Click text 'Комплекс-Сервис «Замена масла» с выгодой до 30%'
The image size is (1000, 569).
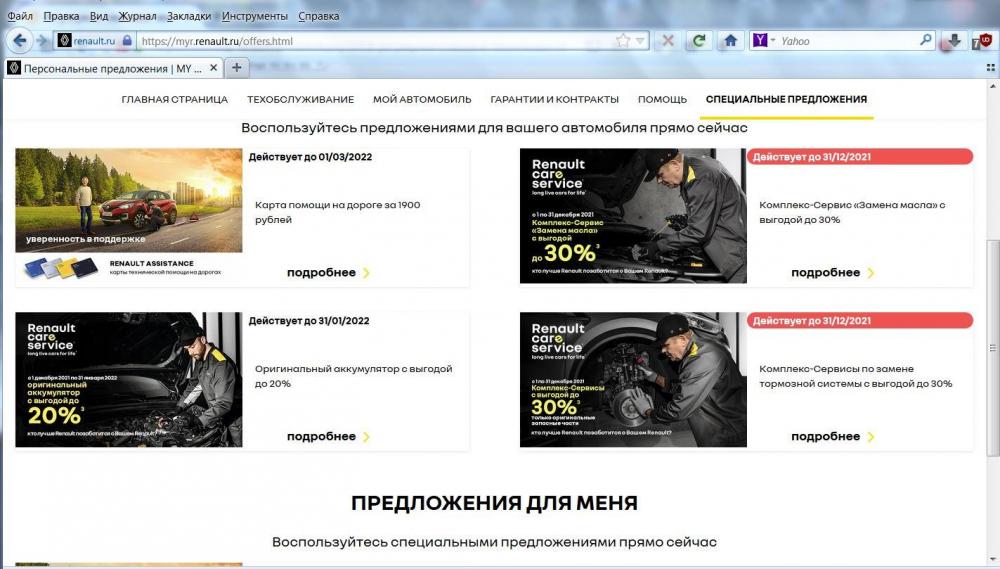[x=852, y=212]
